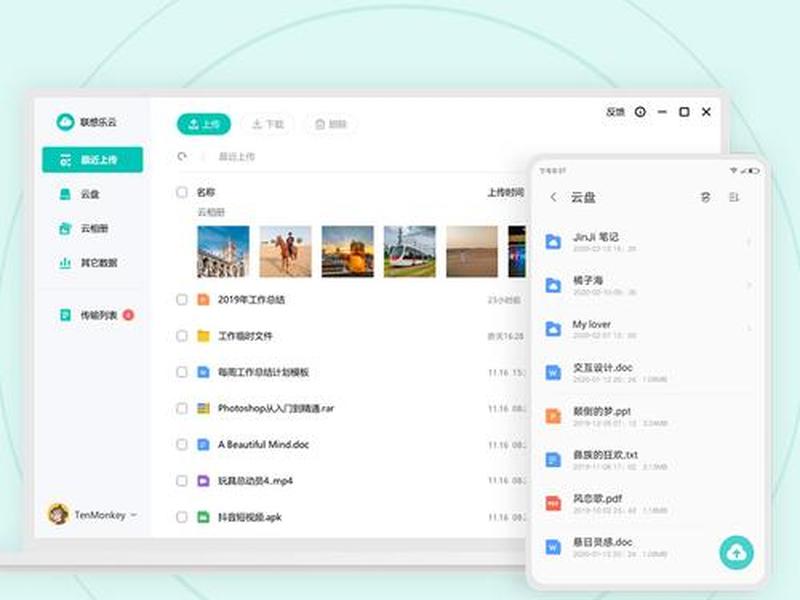Tap the chevron on the JinJi 笔记 row
The width and height of the screenshot is (800, 600).
pyautogui.click(x=748, y=242)
